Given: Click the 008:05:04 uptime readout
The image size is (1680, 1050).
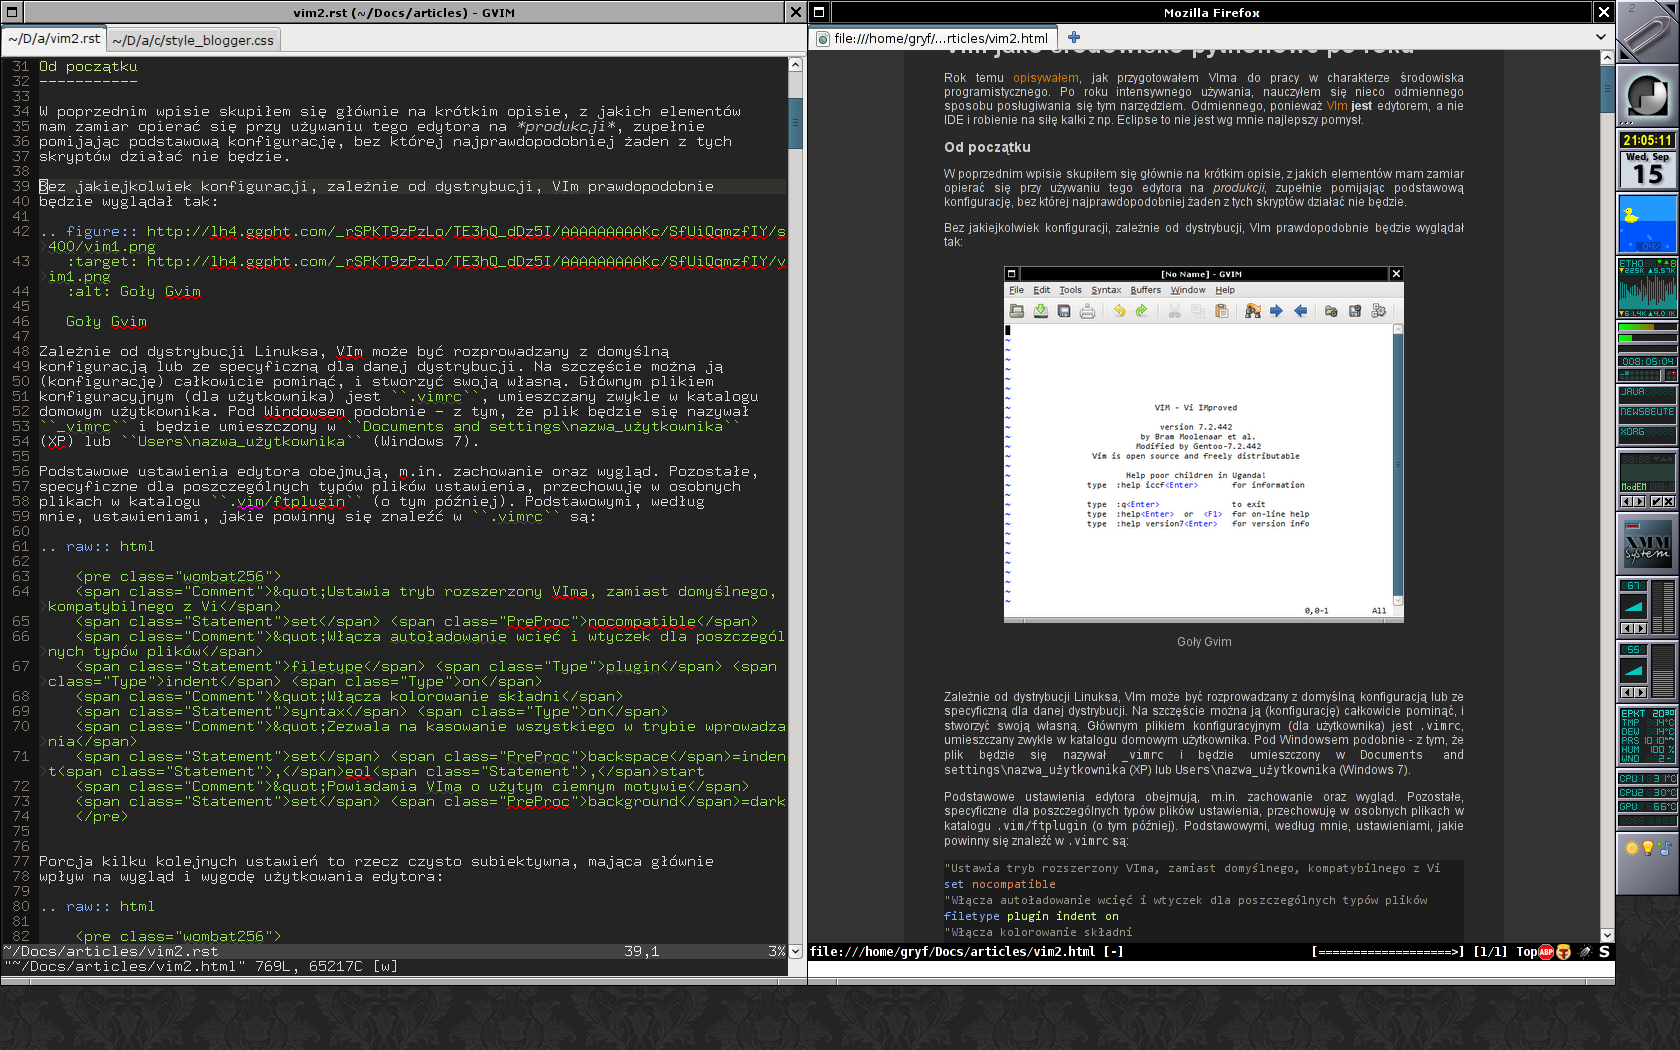Looking at the screenshot, I should 1647,362.
